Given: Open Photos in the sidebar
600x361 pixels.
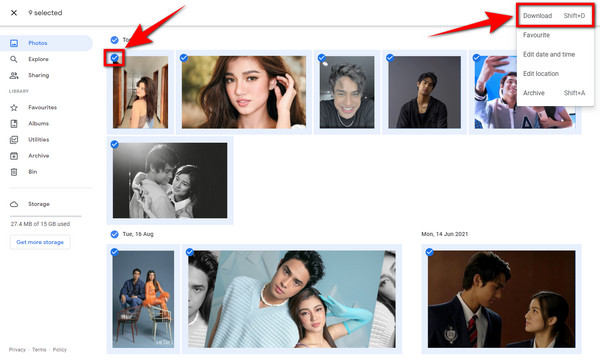Looking at the screenshot, I should [46, 43].
